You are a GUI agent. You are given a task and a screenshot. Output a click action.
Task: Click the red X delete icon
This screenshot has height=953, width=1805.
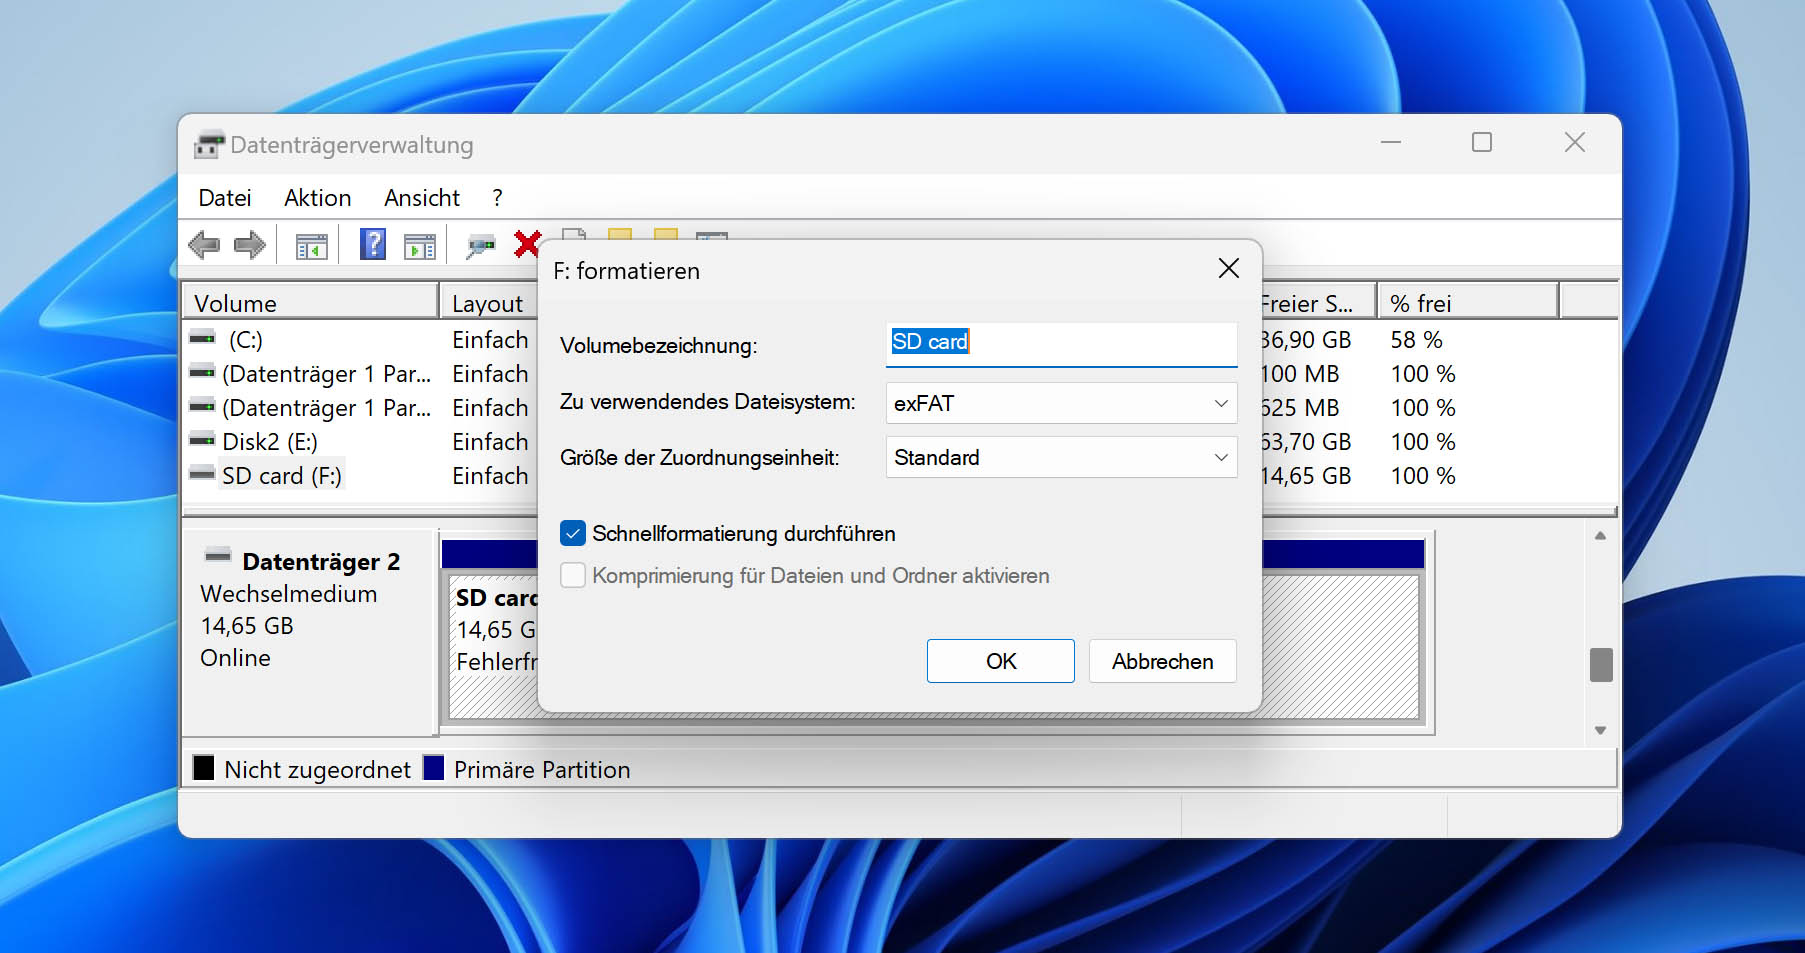pos(527,243)
